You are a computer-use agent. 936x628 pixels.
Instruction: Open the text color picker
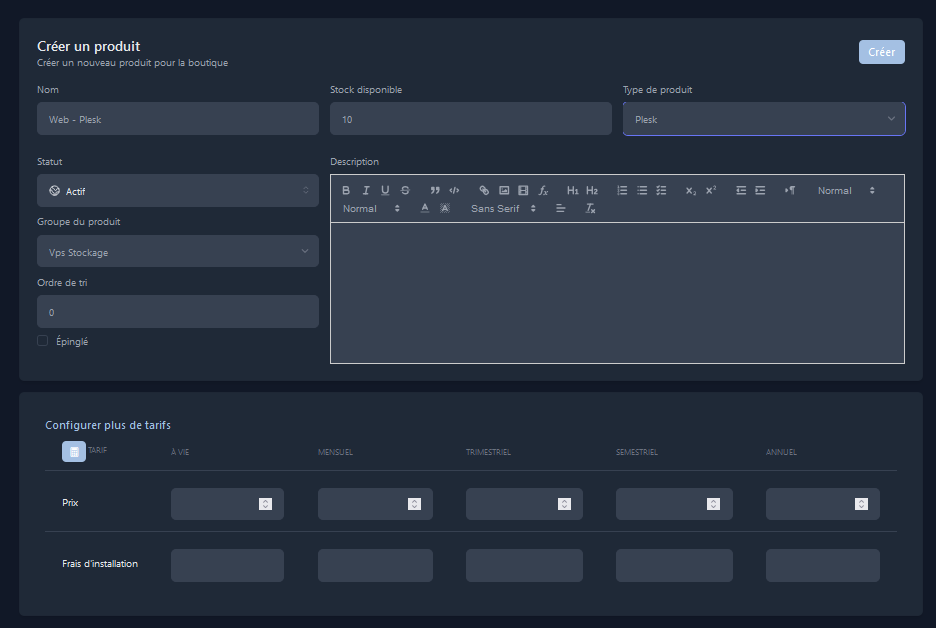425,209
